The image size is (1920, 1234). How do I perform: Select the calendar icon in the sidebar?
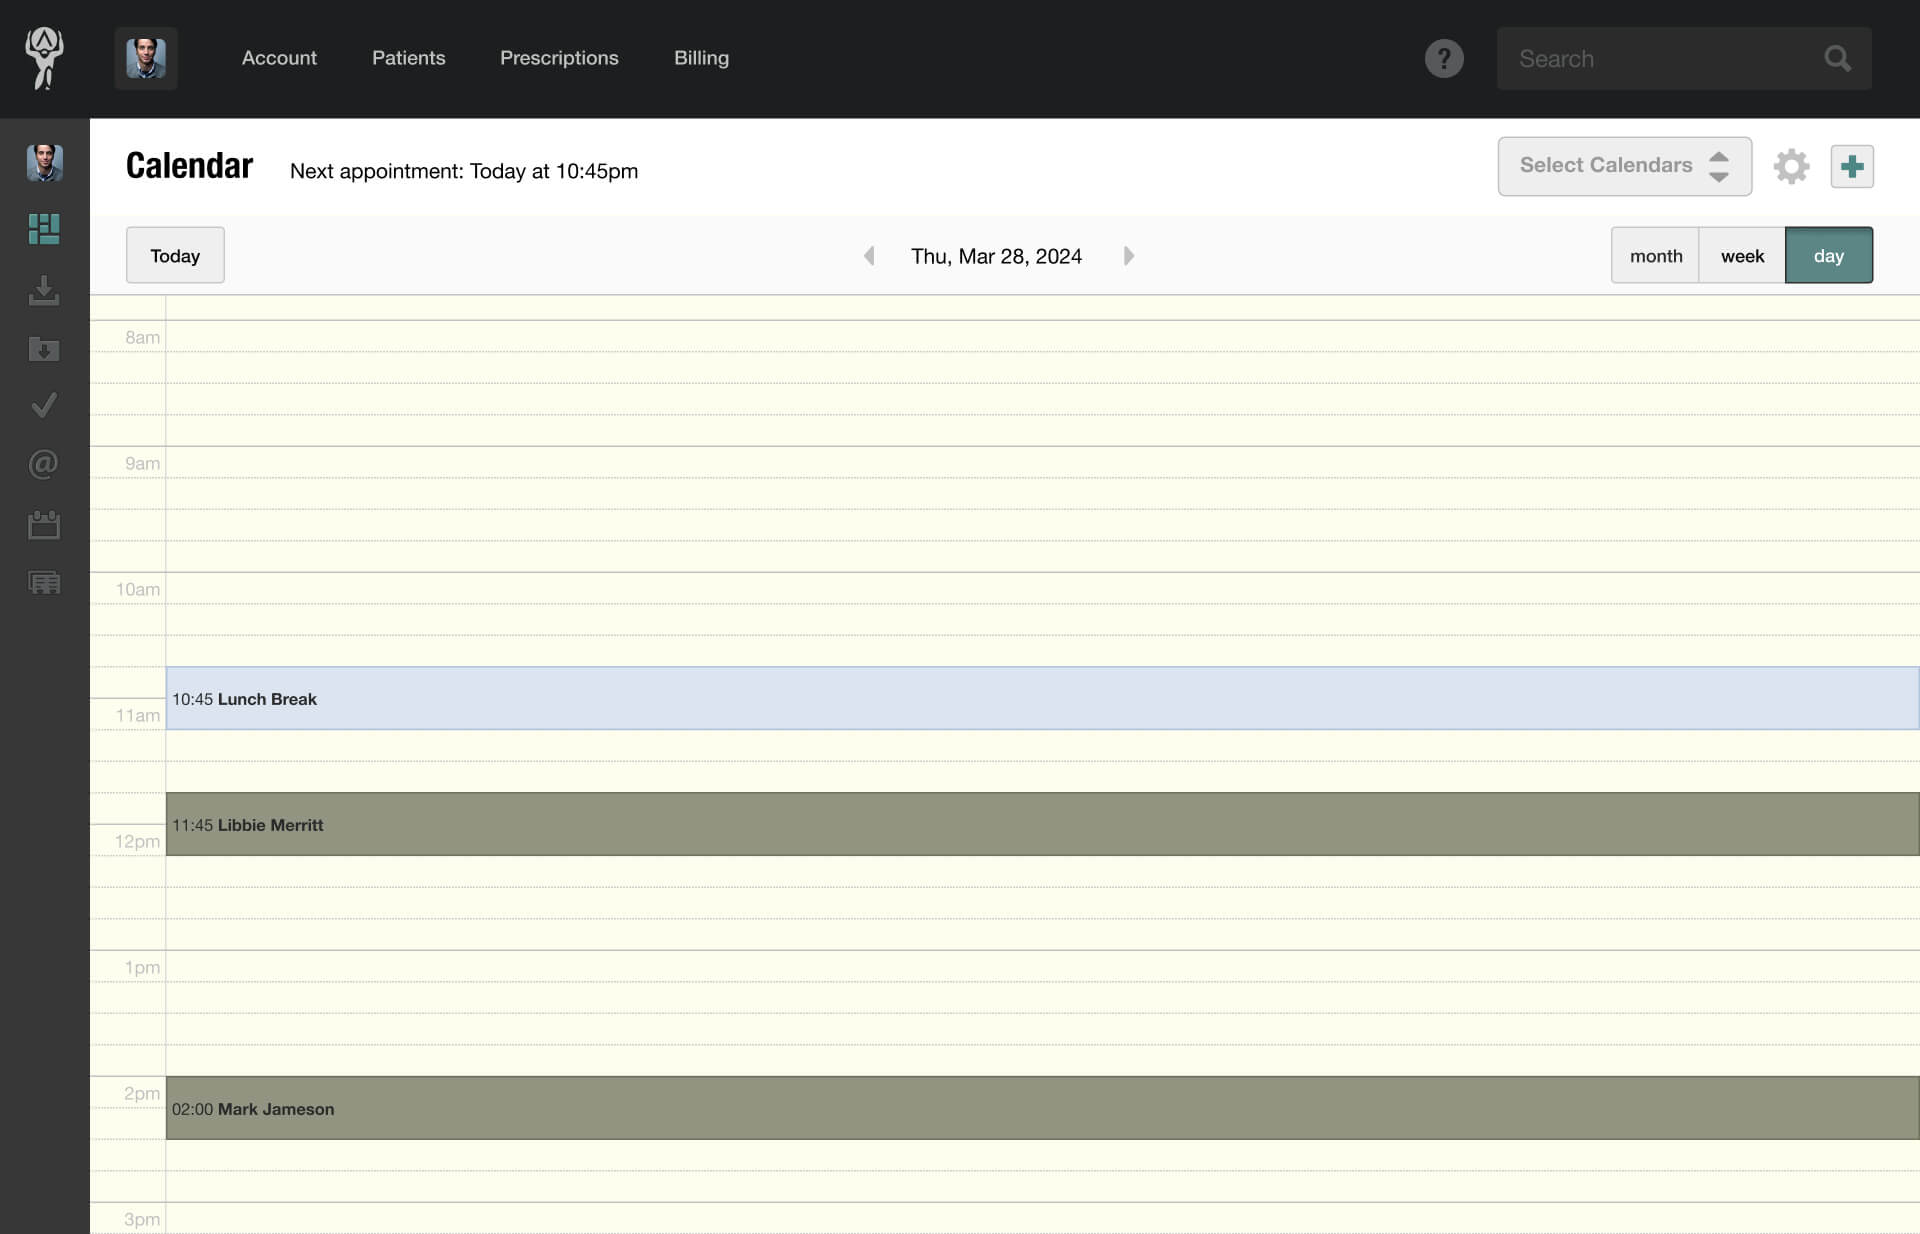pyautogui.click(x=44, y=524)
